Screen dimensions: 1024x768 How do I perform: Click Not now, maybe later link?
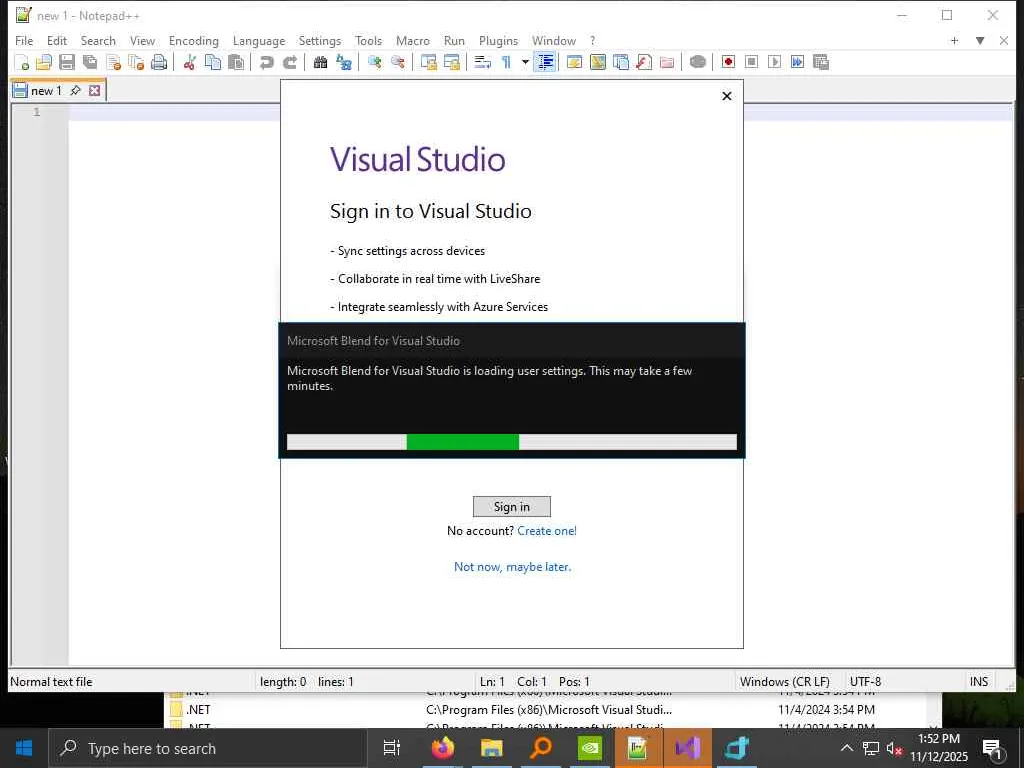pyautogui.click(x=512, y=566)
